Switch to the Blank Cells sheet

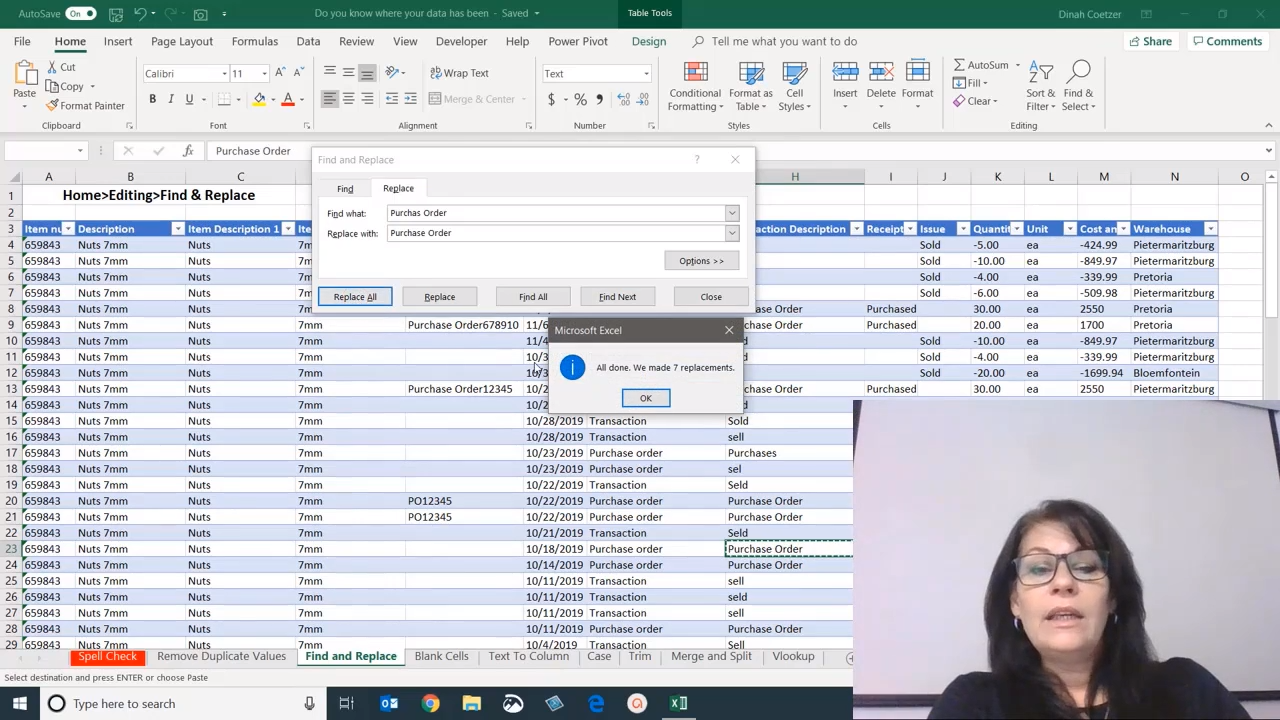click(441, 656)
